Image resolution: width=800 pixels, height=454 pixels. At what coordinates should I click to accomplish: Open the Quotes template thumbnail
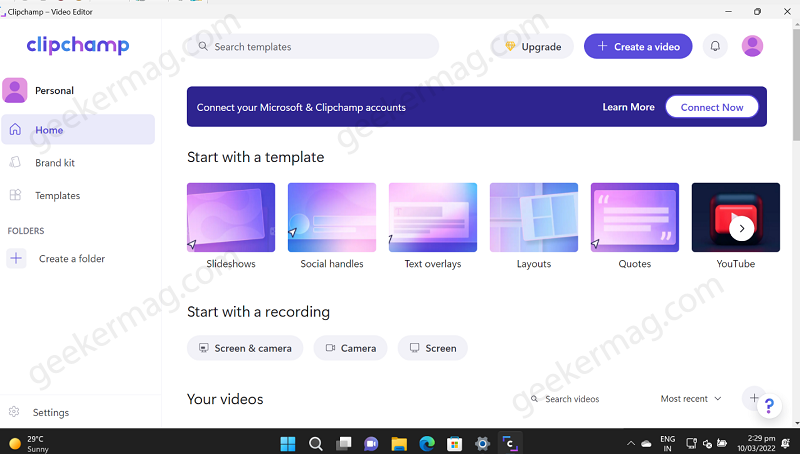635,217
